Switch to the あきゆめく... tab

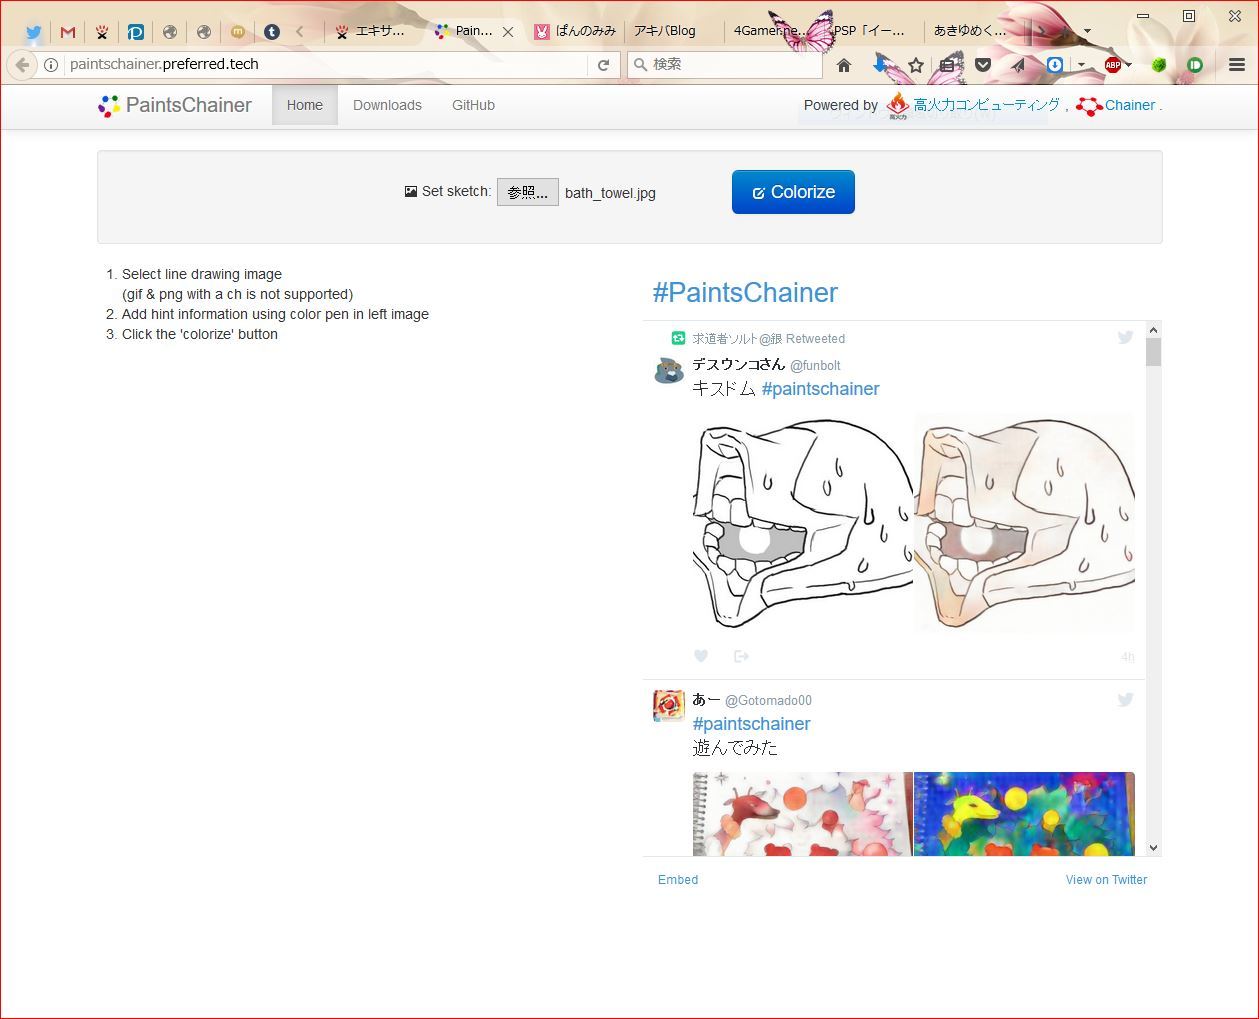970,31
